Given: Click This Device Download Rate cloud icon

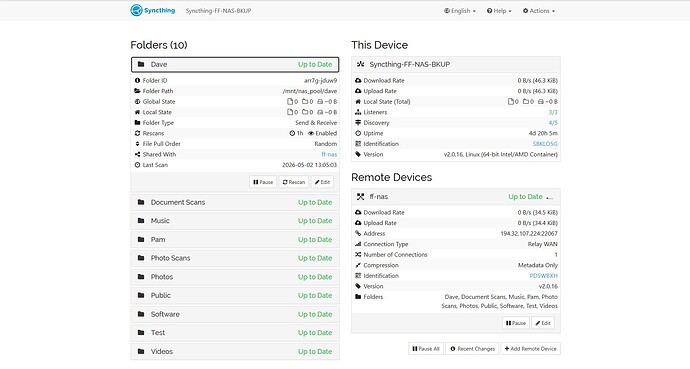Looking at the screenshot, I should 358,80.
